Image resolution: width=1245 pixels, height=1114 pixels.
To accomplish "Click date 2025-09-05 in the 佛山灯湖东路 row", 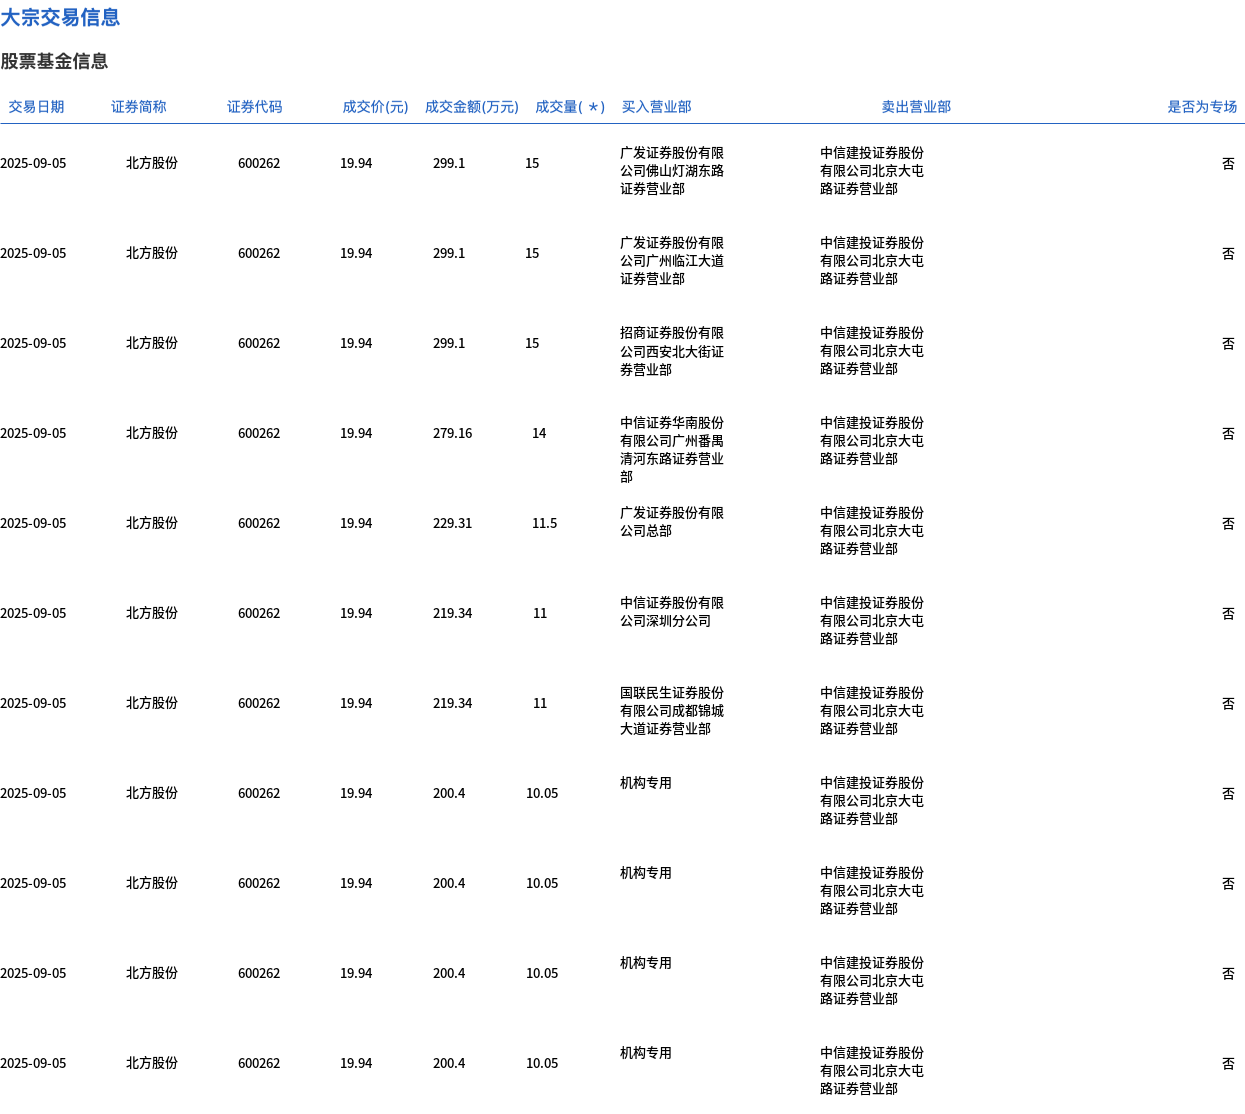I will (33, 163).
